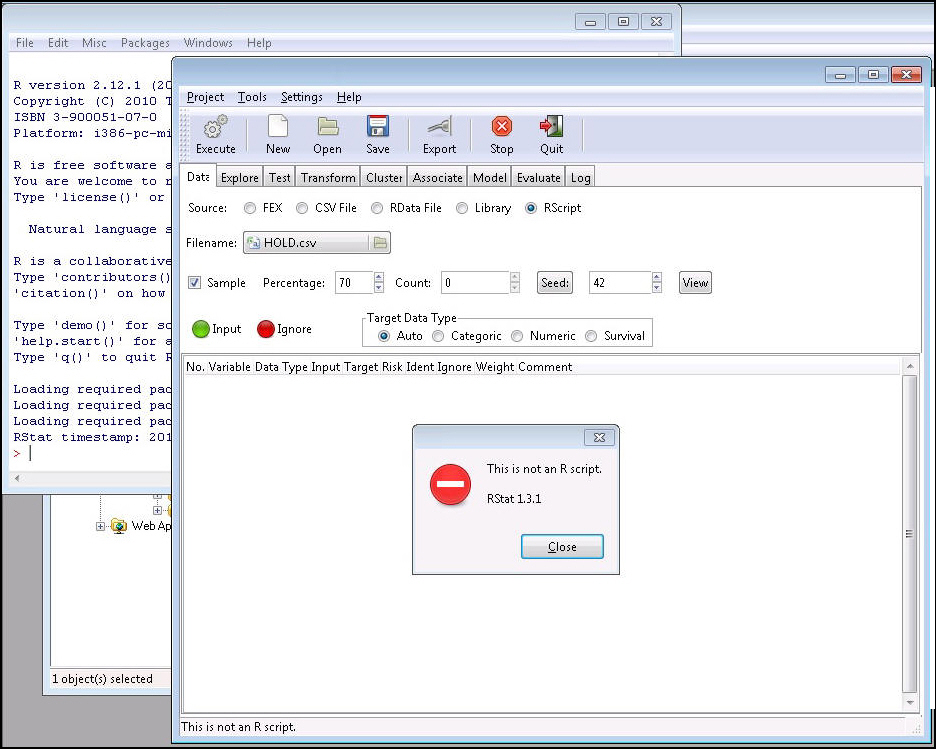Open the HOLD.csv filename chooser
Screen dimensions: 936x749
(316, 243)
